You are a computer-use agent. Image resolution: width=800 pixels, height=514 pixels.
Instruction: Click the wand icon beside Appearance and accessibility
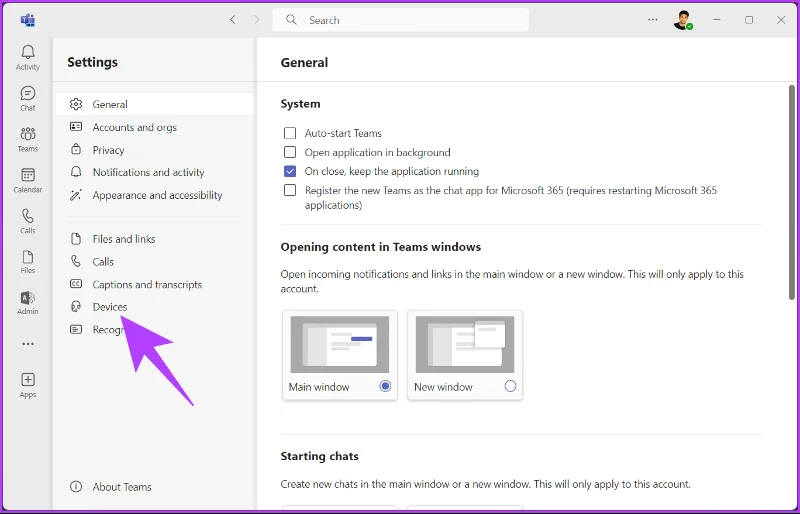coord(76,194)
